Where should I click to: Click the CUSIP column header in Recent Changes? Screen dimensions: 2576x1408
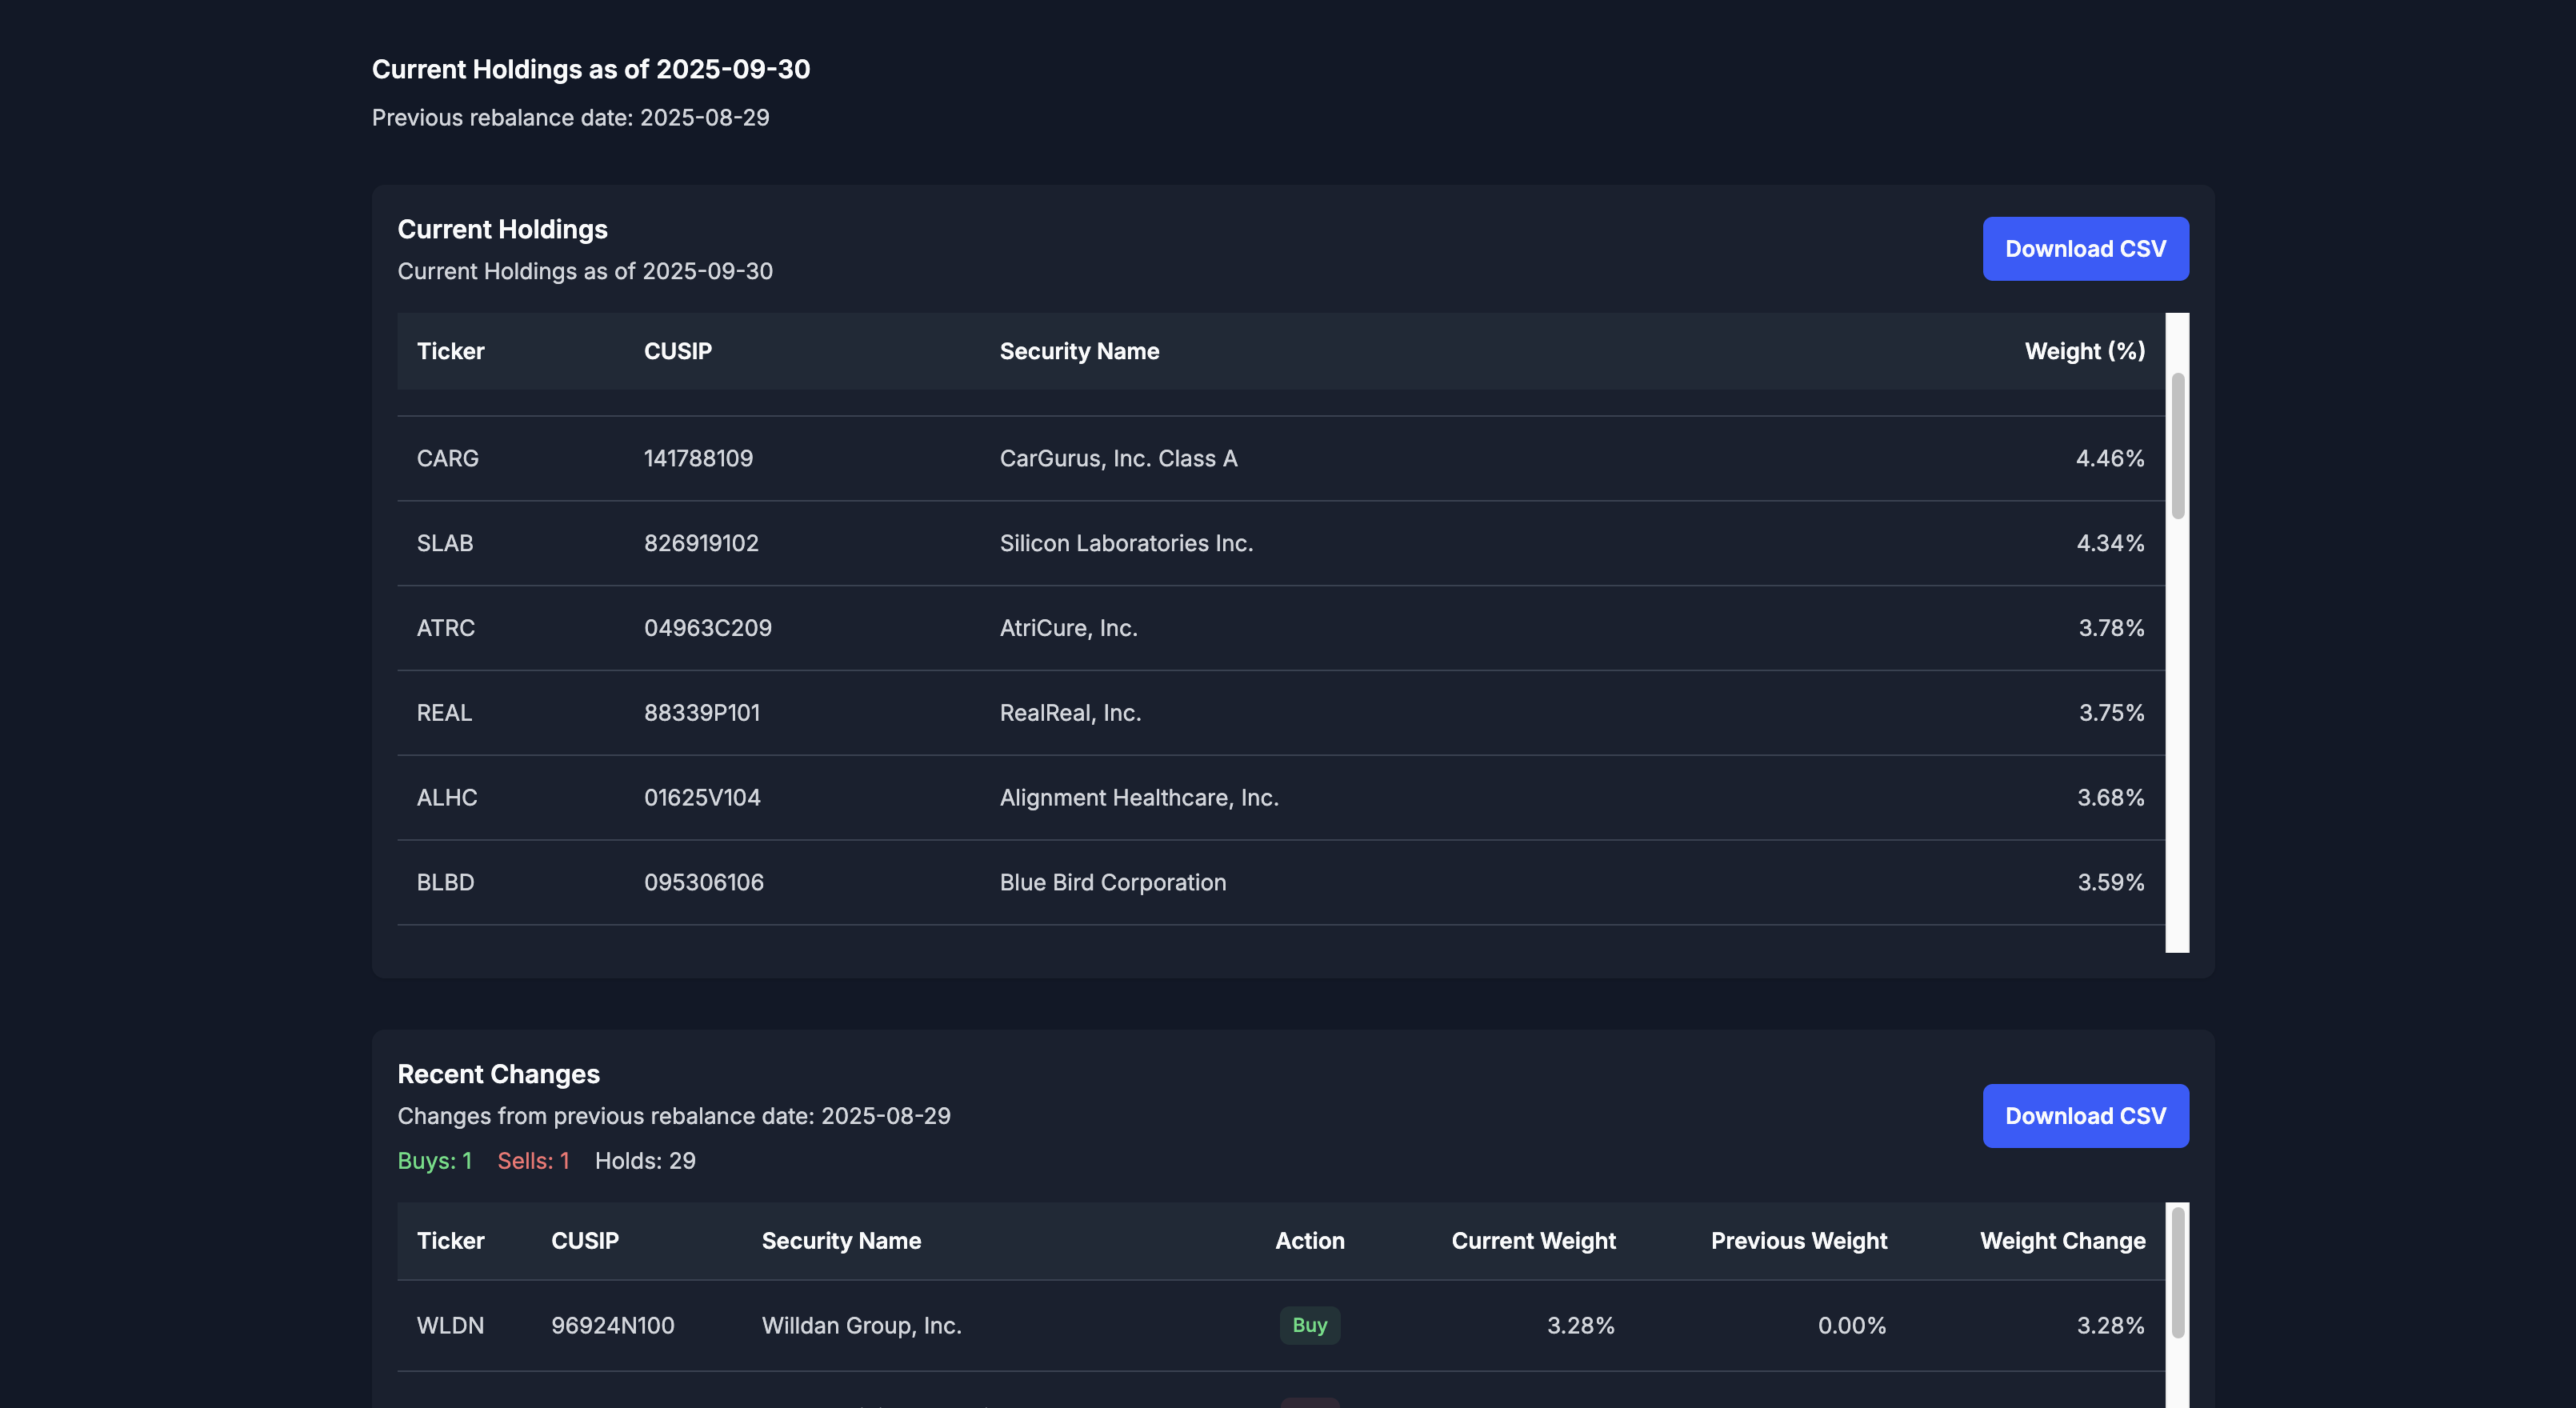pyautogui.click(x=585, y=1240)
